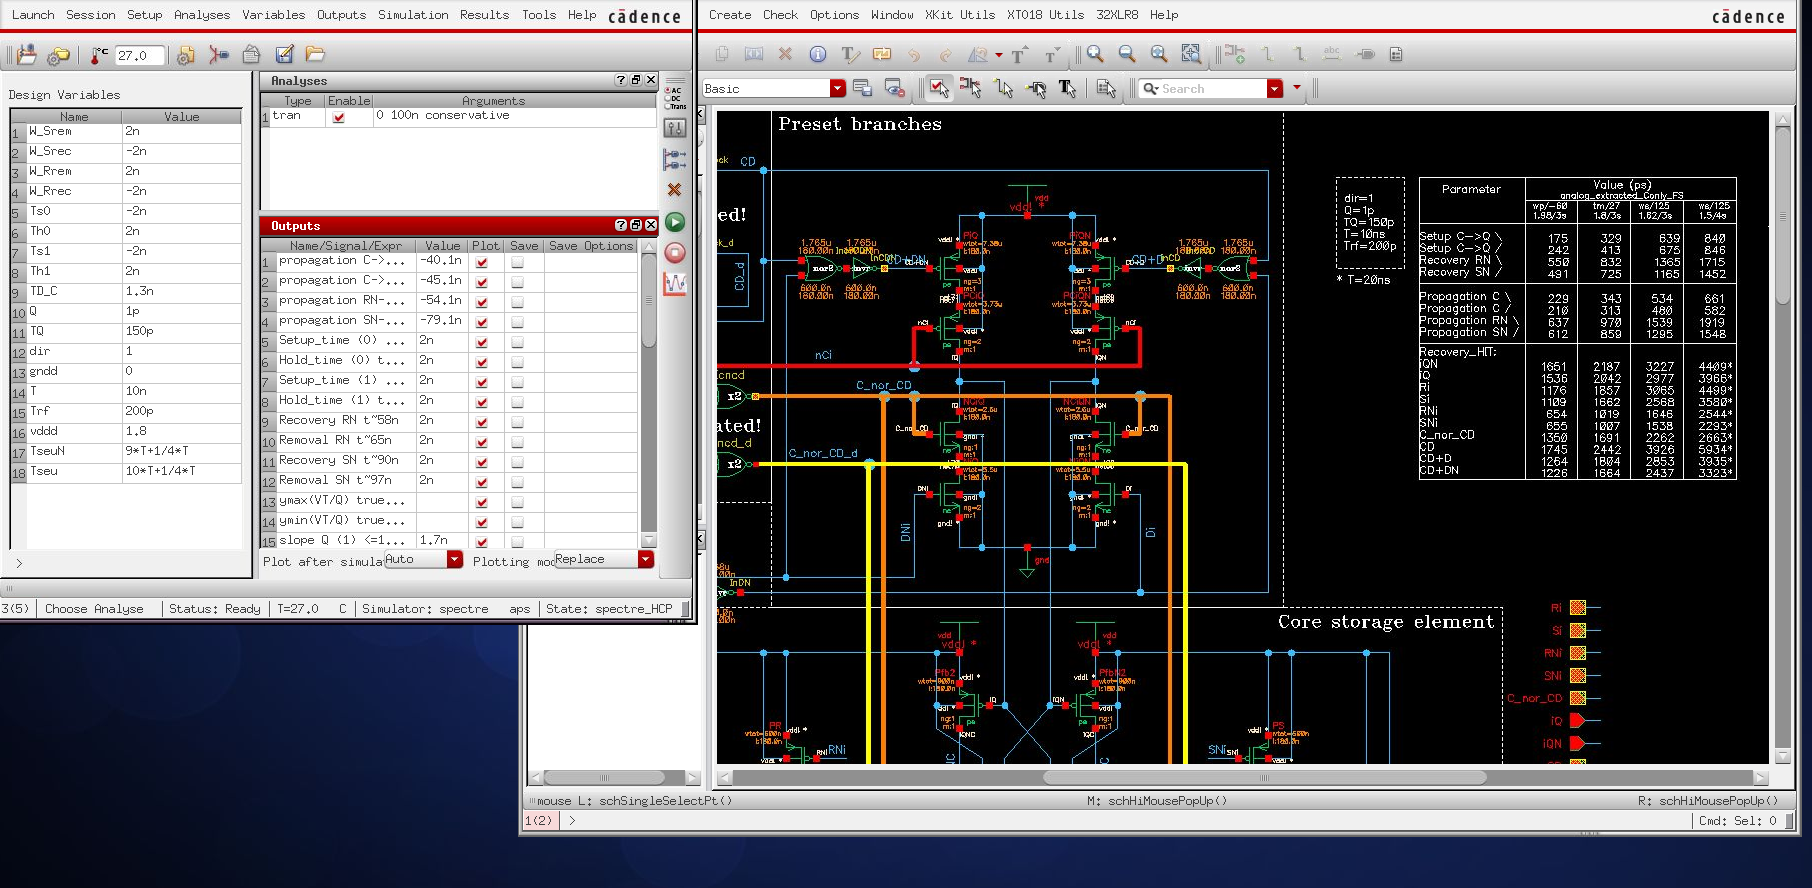Click the green Run Simulation icon
The height and width of the screenshot is (888, 1812).
675,223
